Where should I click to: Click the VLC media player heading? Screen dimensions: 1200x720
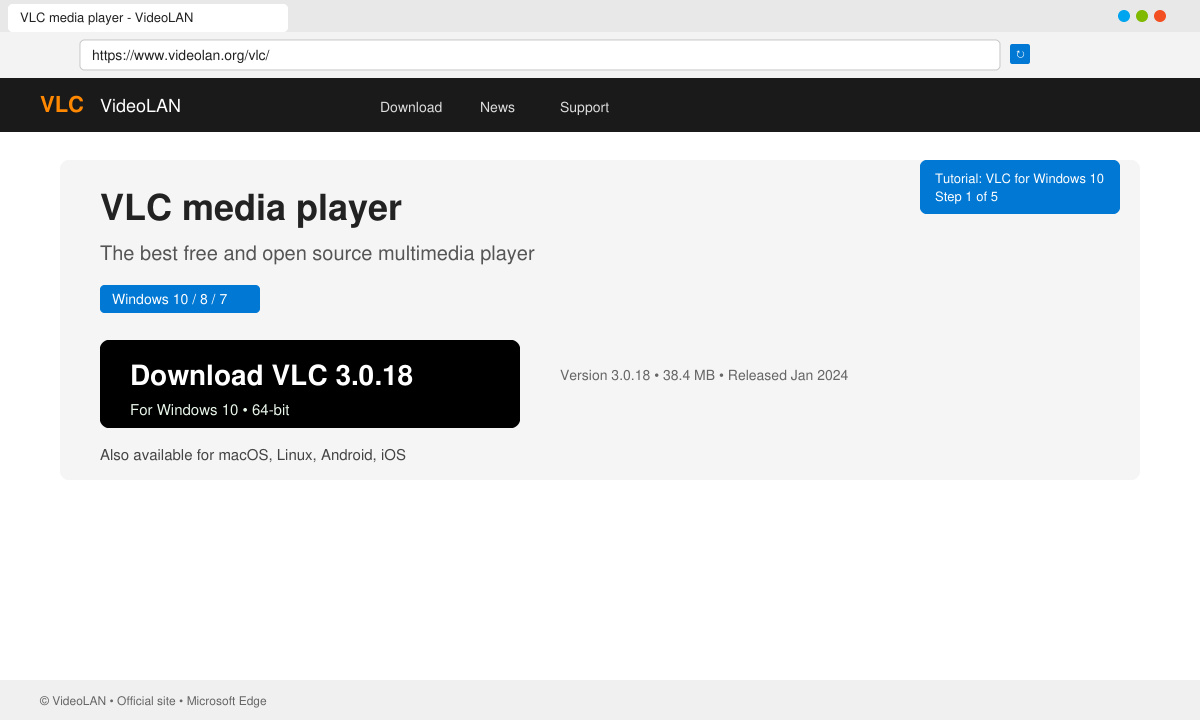(251, 208)
